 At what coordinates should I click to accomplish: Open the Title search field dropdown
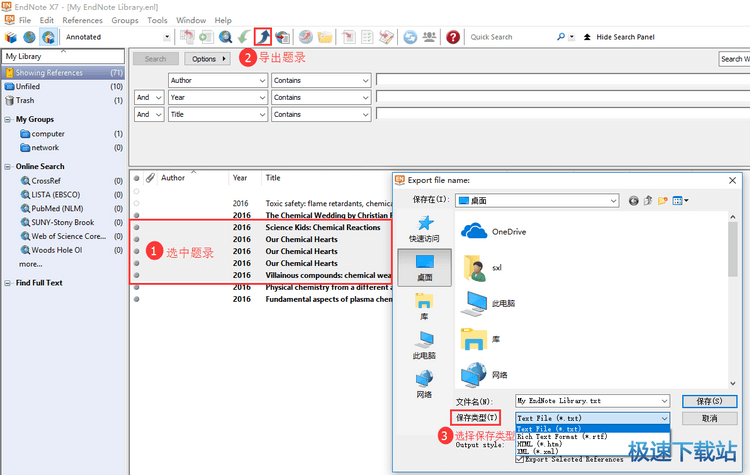click(x=262, y=115)
